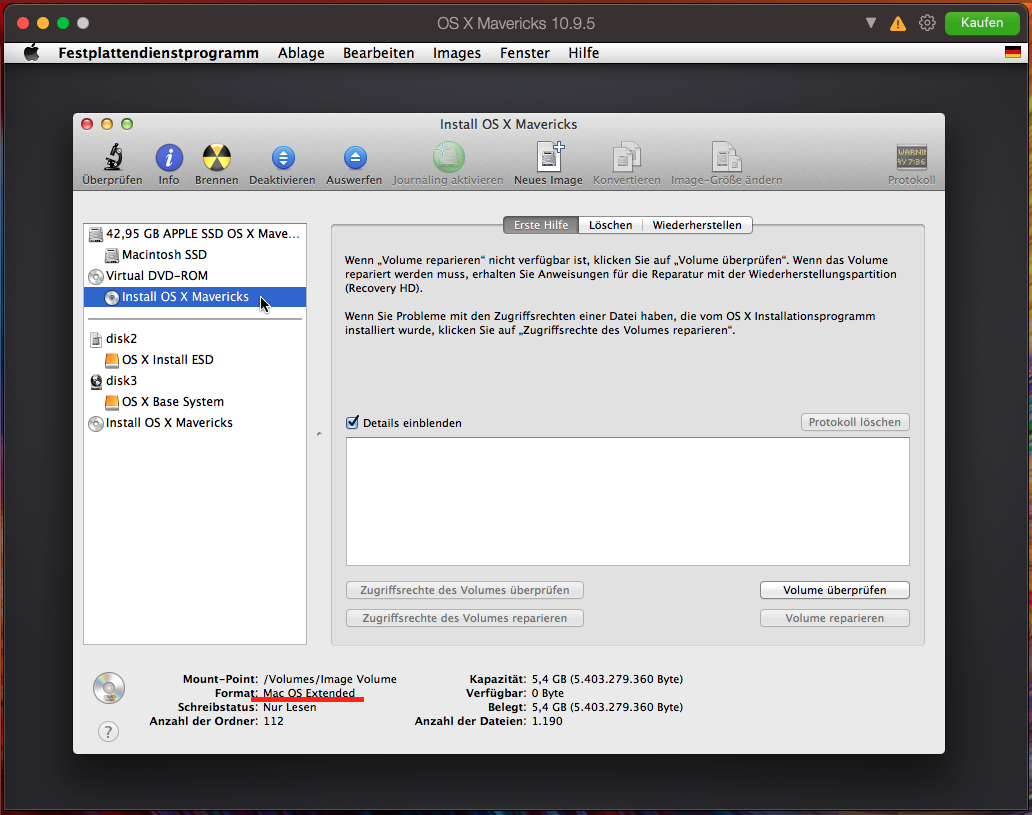Click the /Volumes/Image Volume mount point
The image size is (1032, 815).
[330, 679]
